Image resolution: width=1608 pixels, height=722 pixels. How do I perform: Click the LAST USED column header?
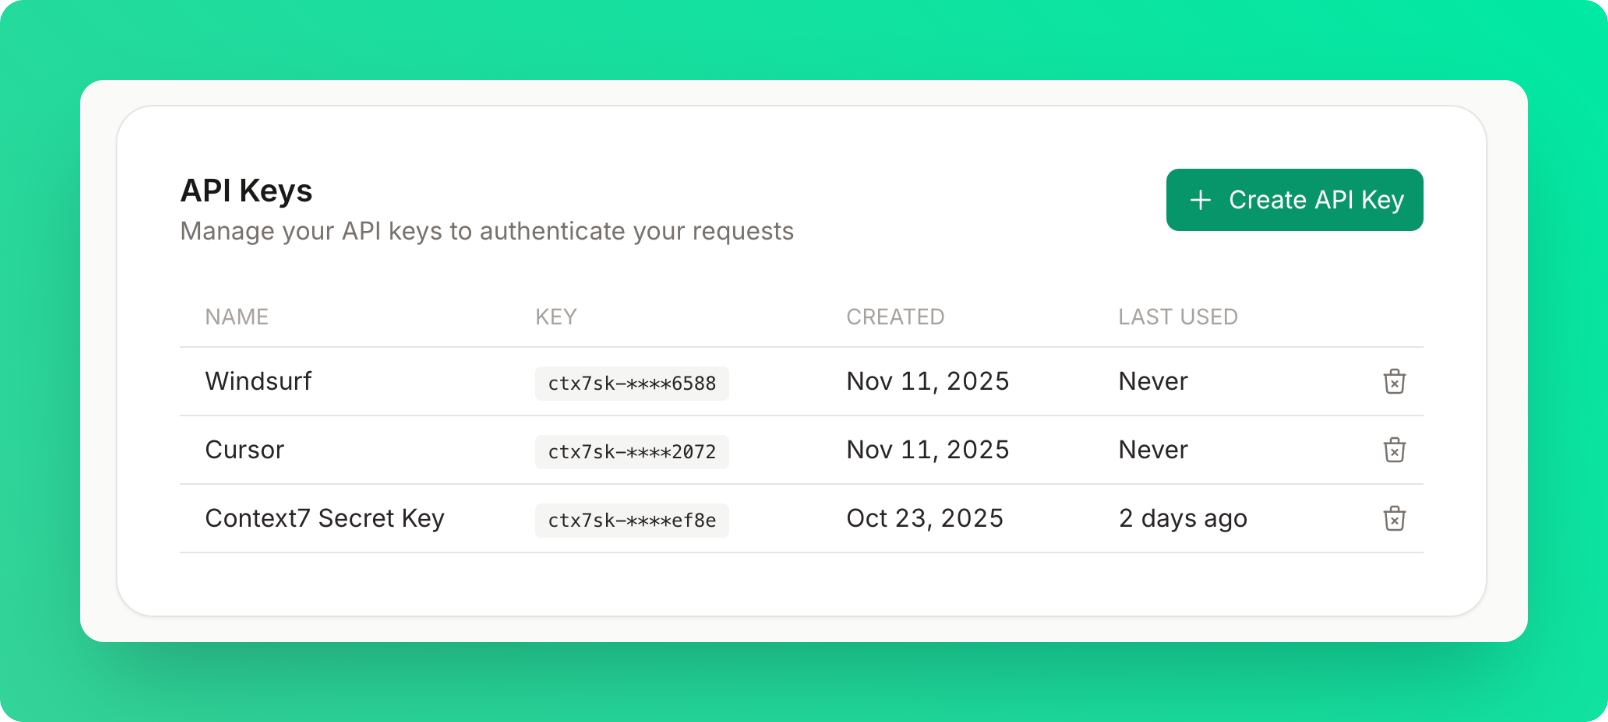(1178, 316)
